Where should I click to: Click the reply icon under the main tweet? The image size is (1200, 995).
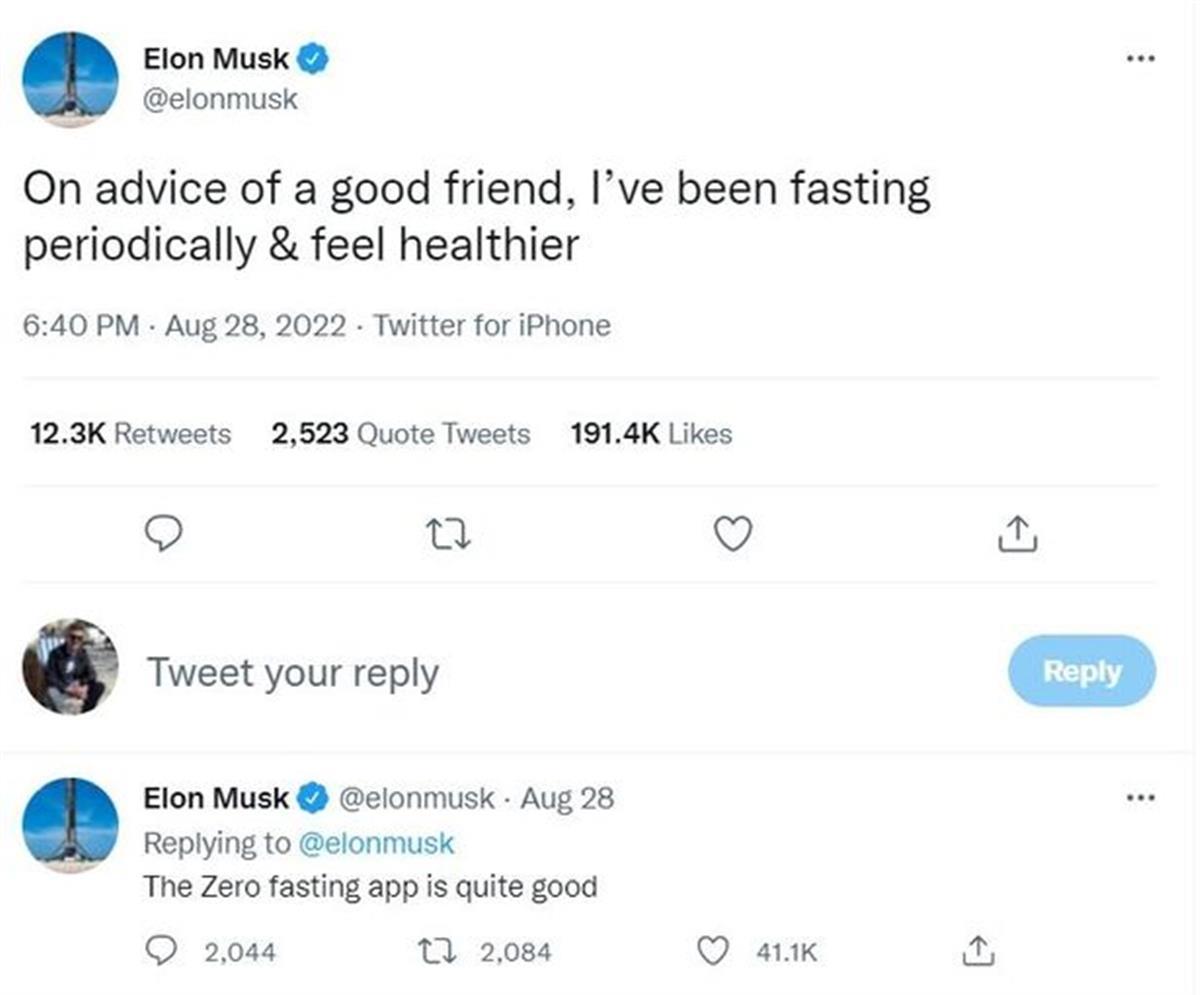coord(164,535)
